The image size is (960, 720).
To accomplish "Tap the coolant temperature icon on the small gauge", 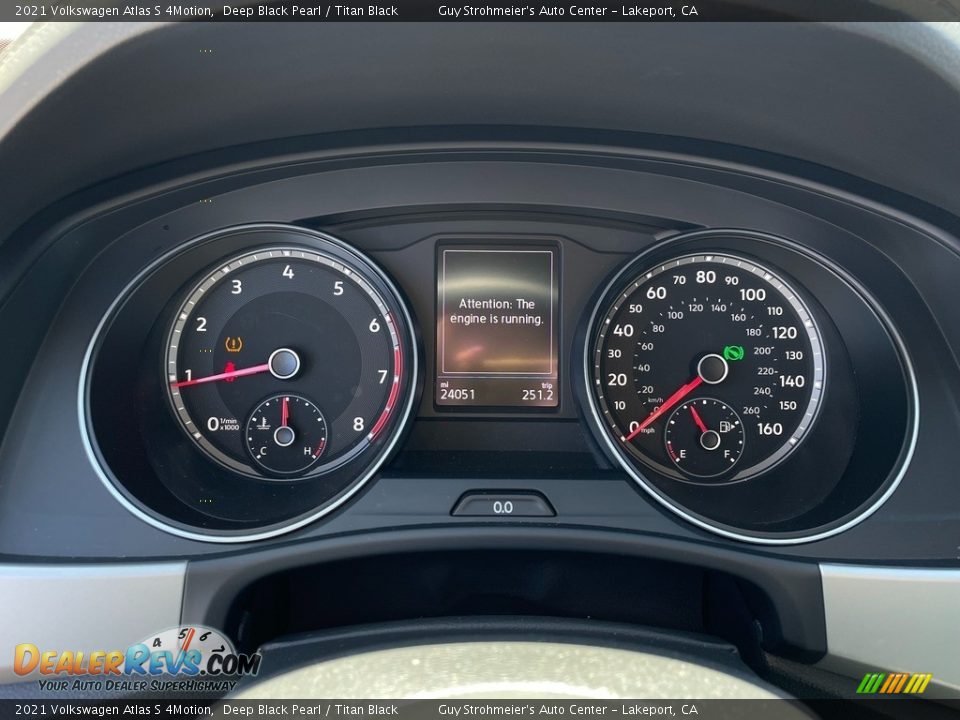I will tap(264, 423).
